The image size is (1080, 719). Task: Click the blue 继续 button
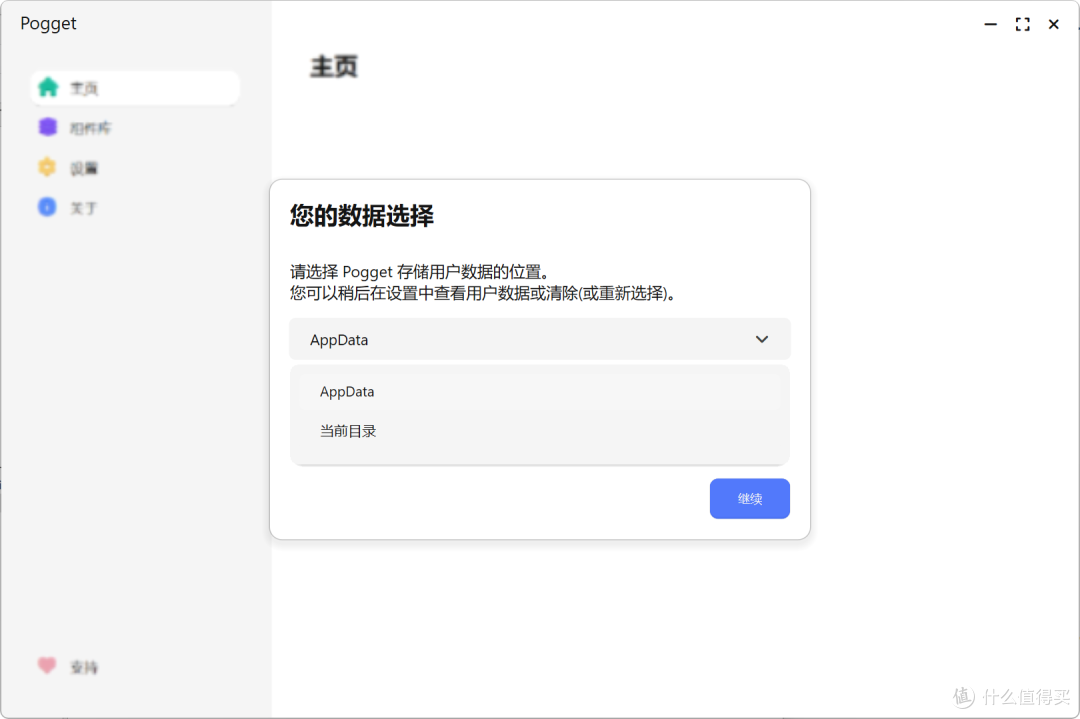tap(749, 499)
